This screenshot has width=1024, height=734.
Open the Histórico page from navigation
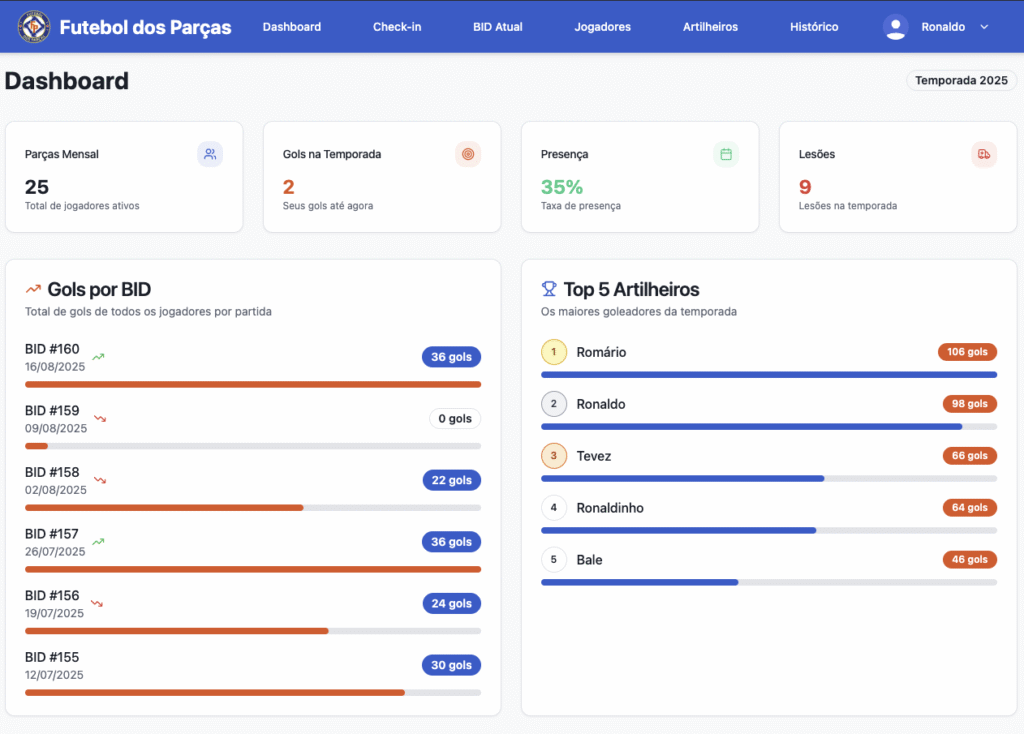pos(814,27)
